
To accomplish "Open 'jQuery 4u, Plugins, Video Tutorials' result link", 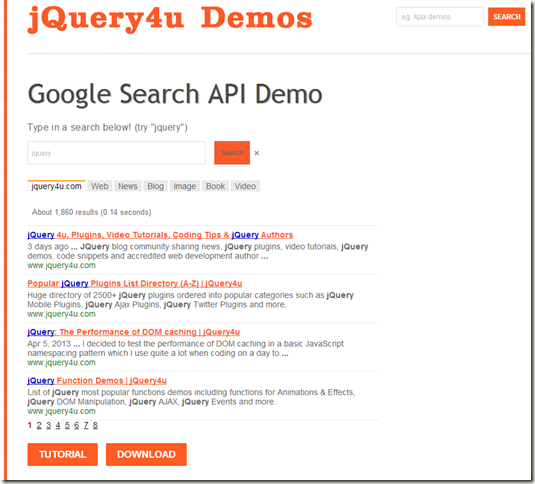I will 160,235.
